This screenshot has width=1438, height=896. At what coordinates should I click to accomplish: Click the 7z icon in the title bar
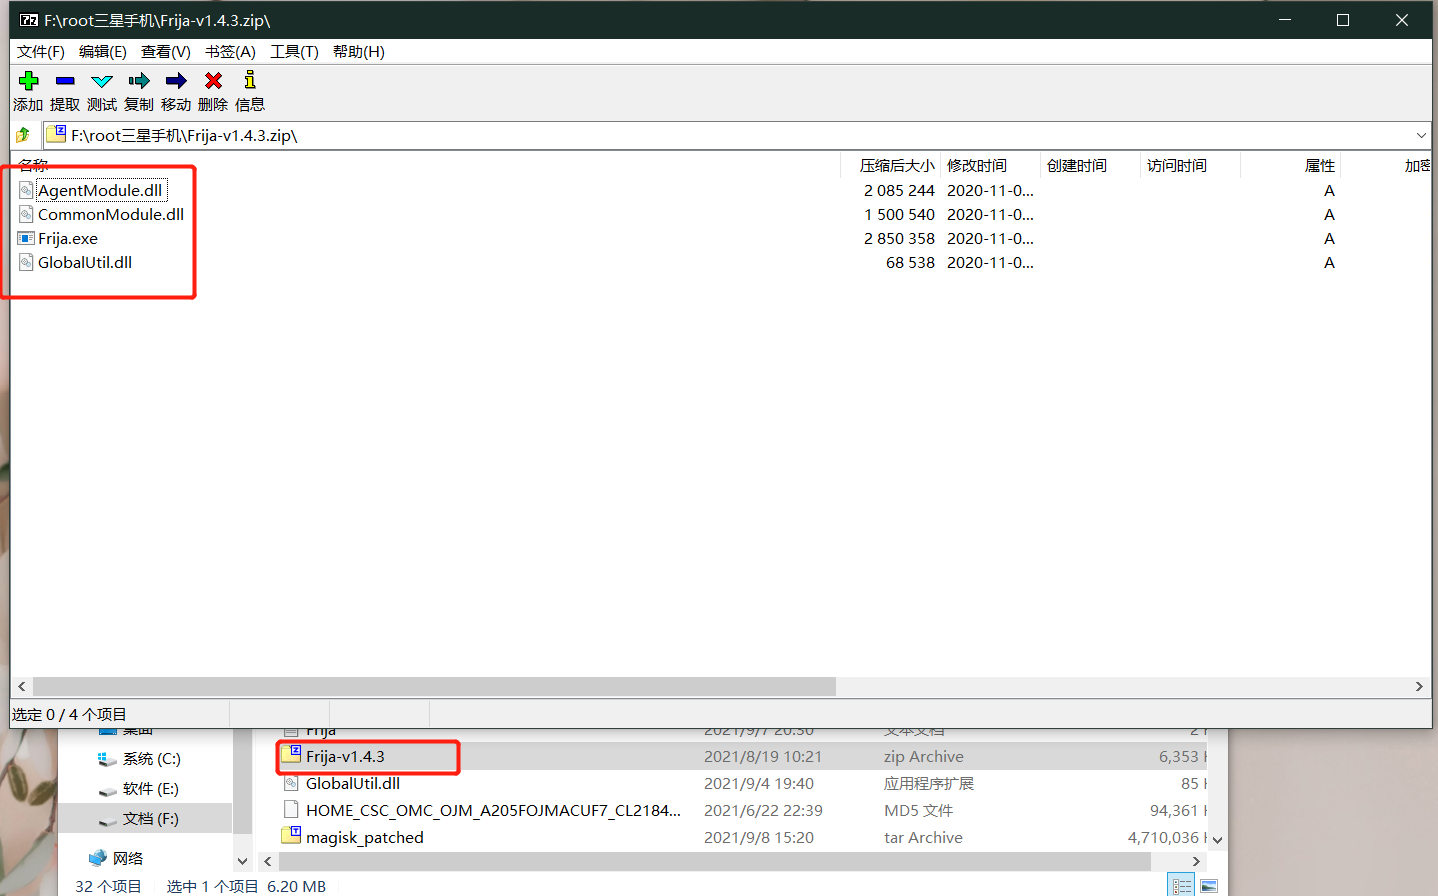(x=29, y=20)
